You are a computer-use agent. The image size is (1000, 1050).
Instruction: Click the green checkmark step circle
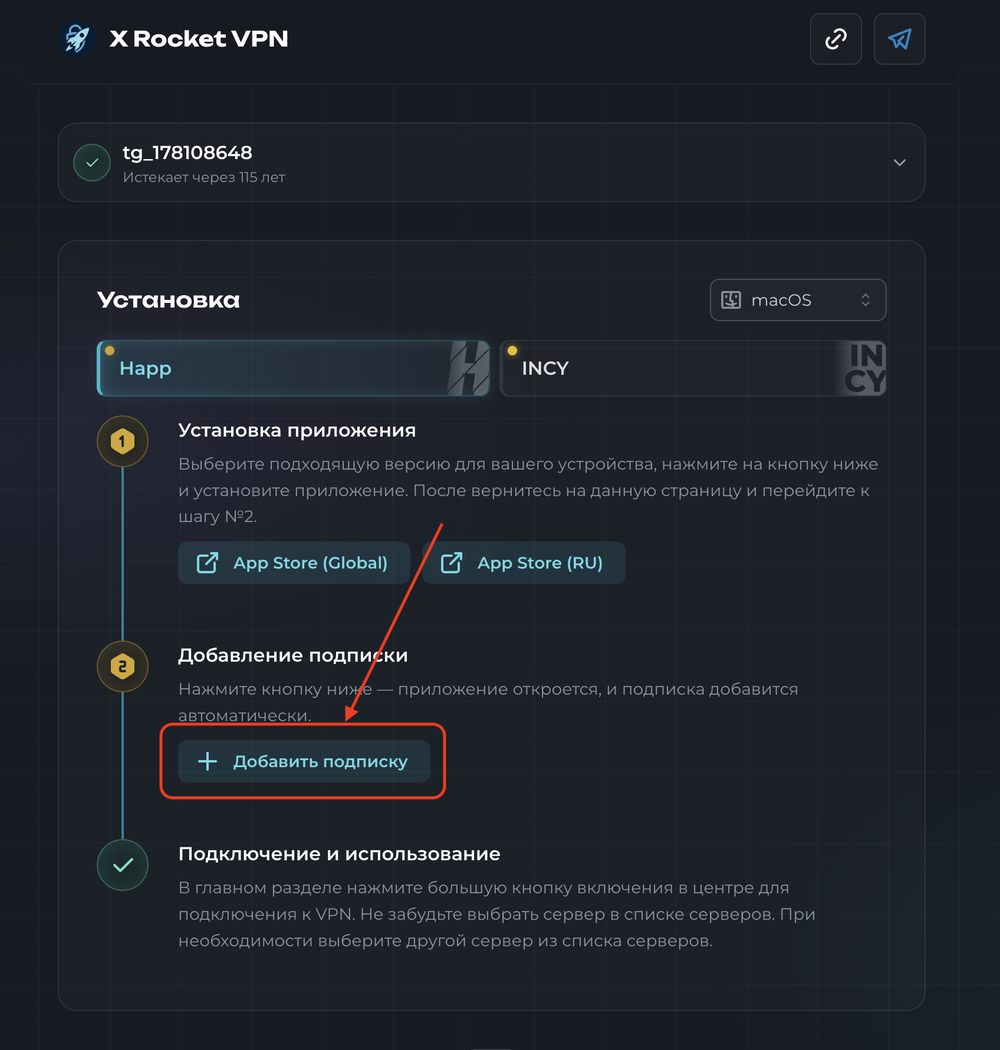123,865
